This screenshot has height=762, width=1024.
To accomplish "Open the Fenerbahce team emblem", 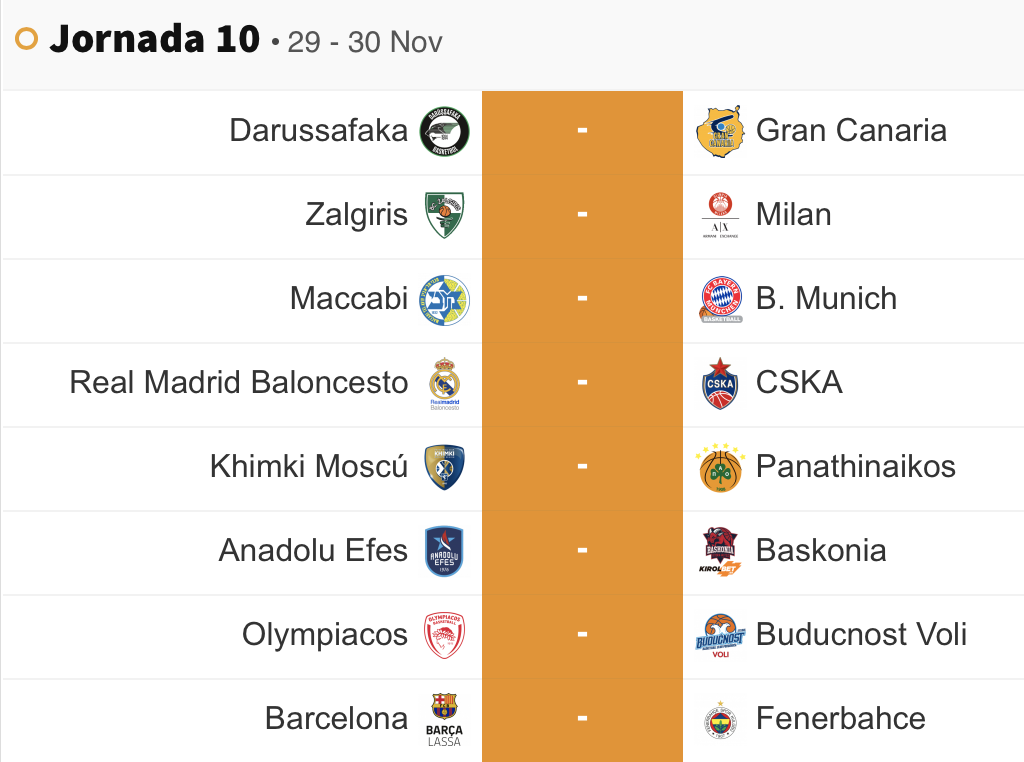I will click(x=721, y=719).
